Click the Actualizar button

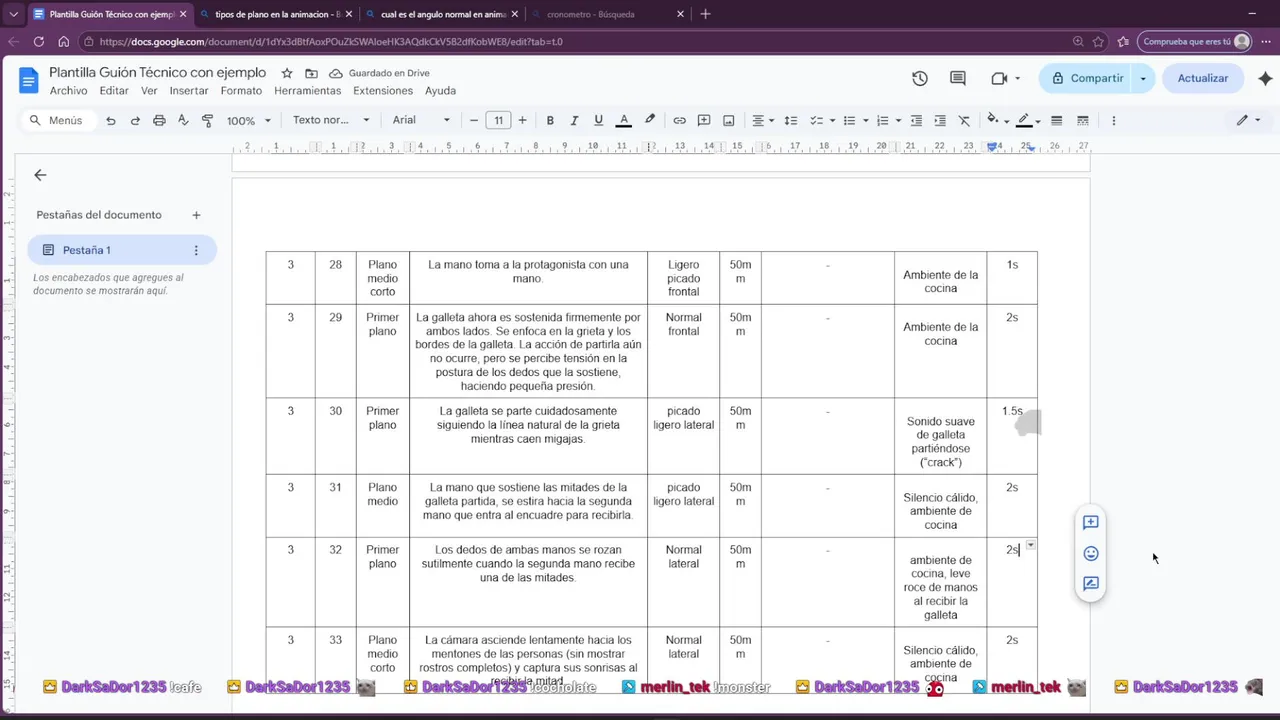click(x=1203, y=78)
